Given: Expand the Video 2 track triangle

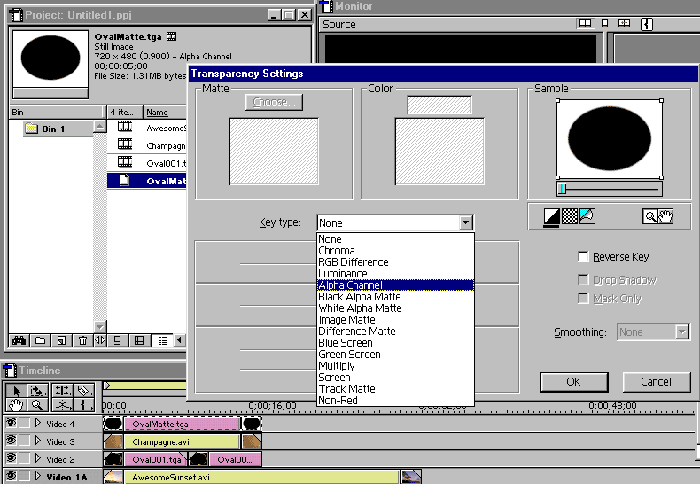Looking at the screenshot, I should pyautogui.click(x=38, y=459).
